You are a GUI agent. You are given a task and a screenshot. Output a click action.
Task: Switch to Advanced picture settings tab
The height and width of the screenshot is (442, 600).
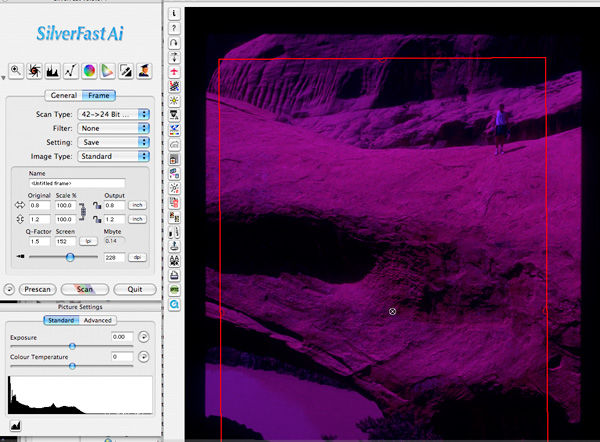coord(98,320)
